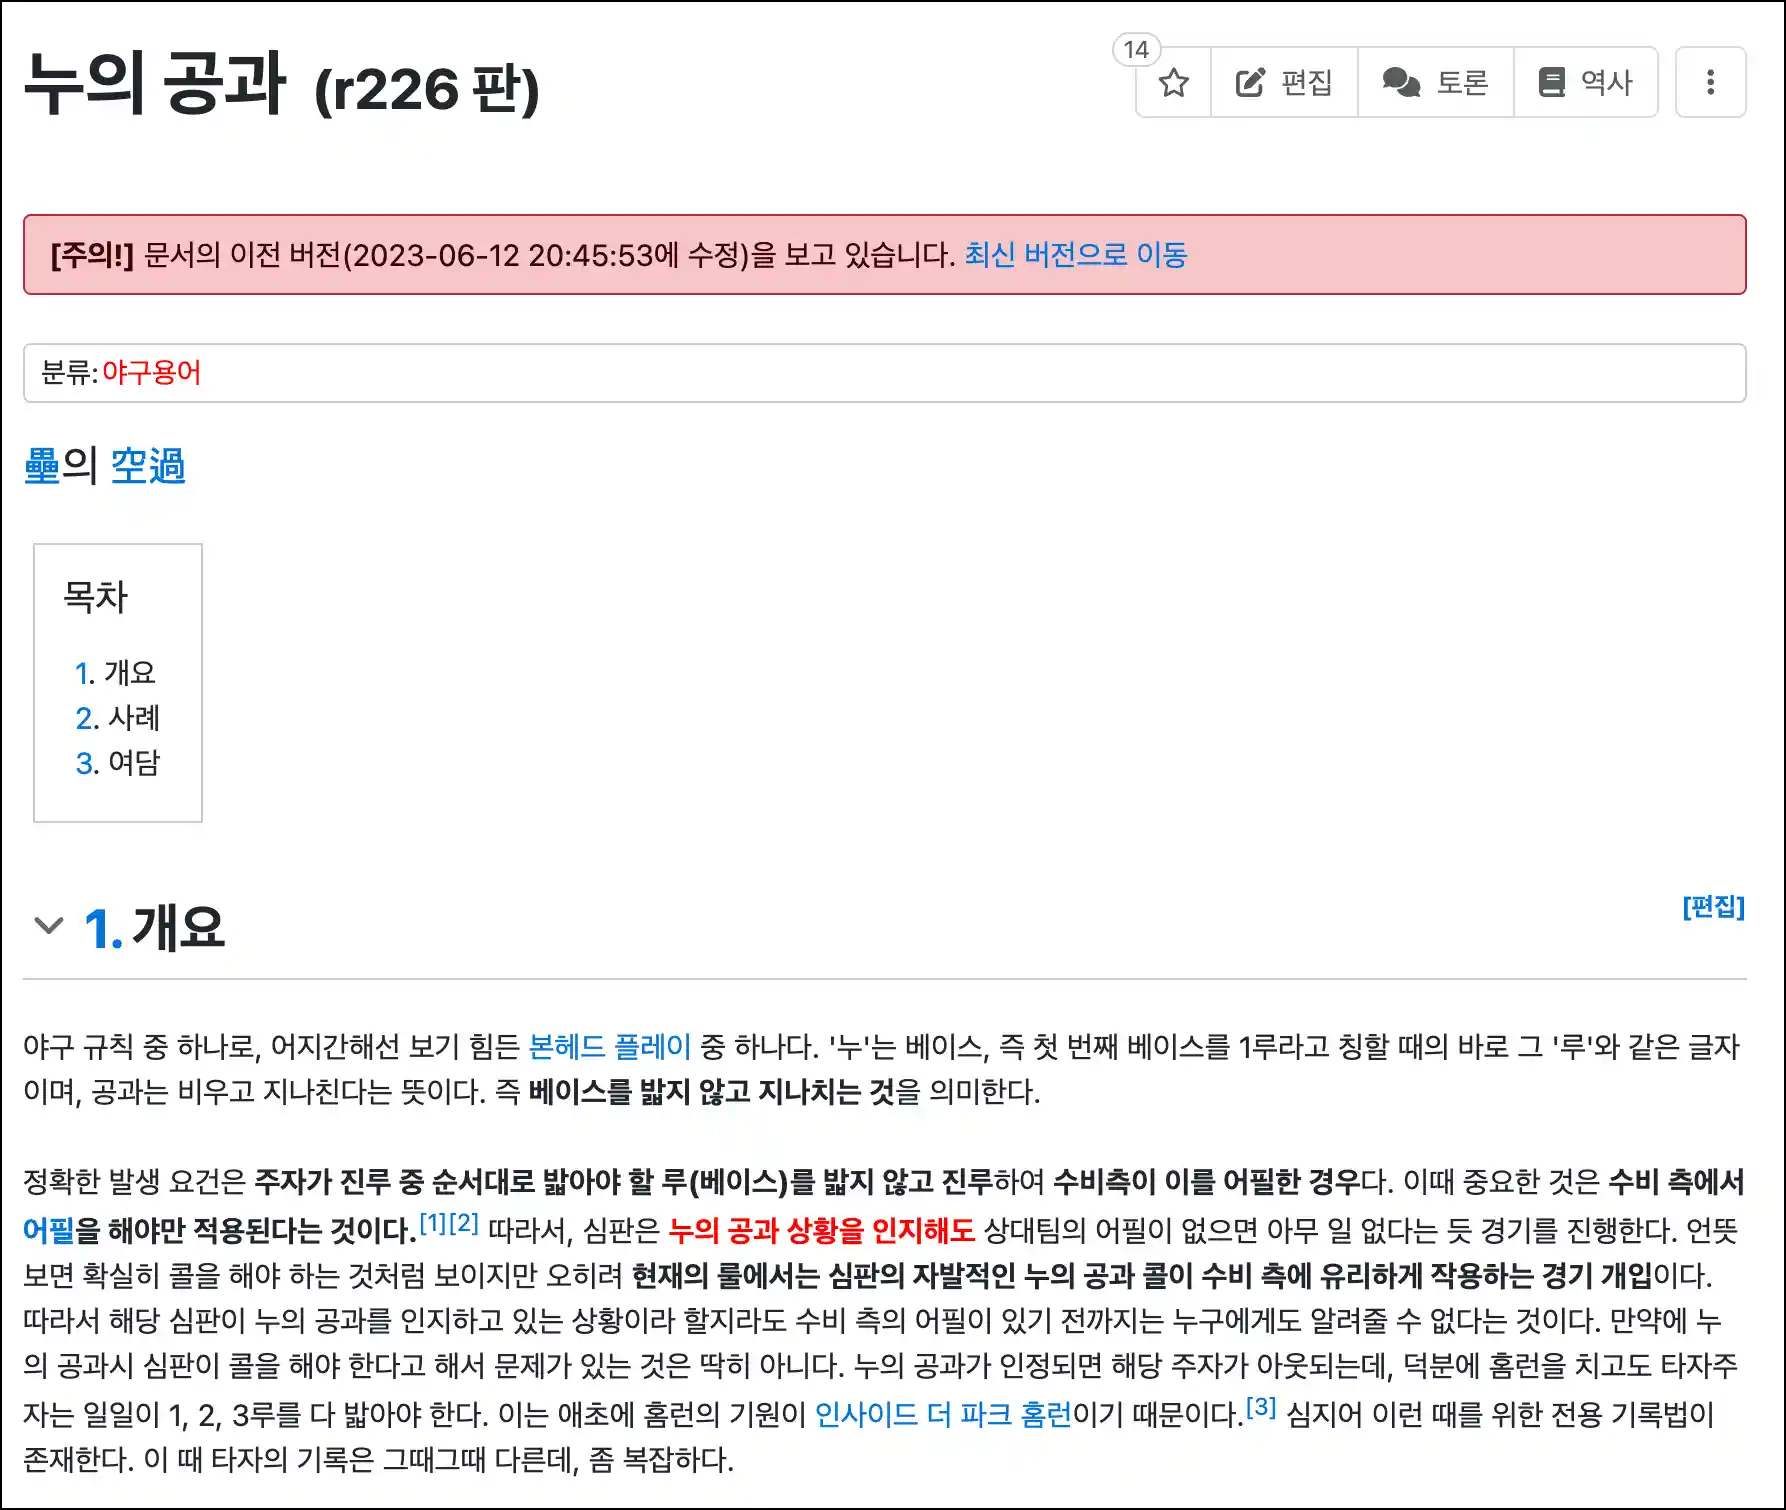1786x1510 pixels.
Task: Collapse the 1. 개요 section chevron
Action: [48, 926]
